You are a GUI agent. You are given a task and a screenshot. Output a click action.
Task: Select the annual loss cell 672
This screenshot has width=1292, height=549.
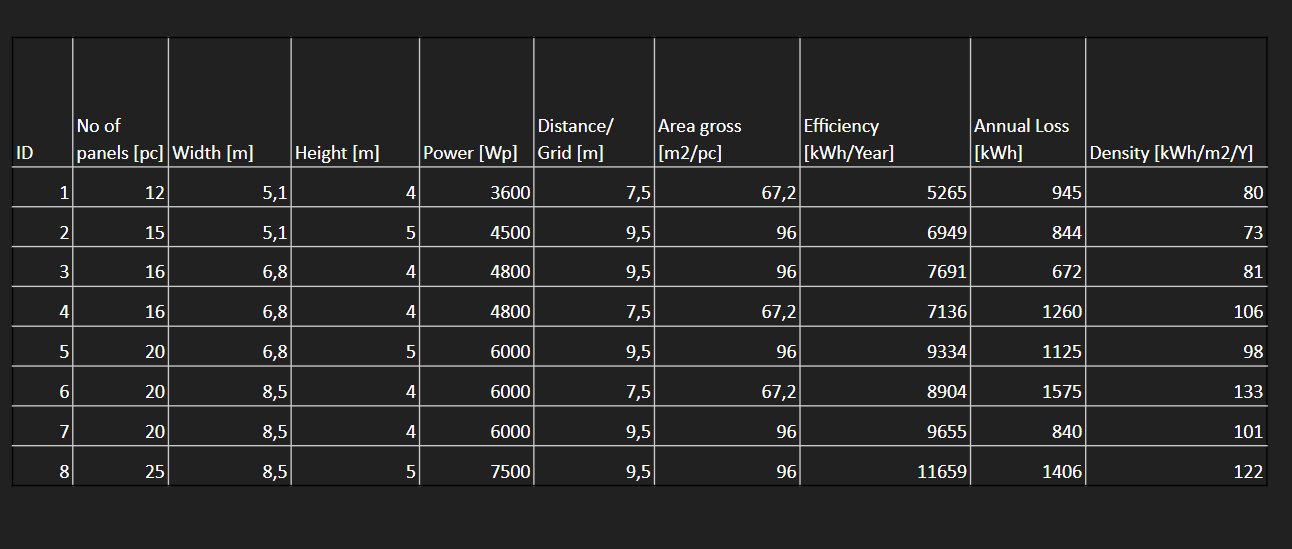point(1066,272)
